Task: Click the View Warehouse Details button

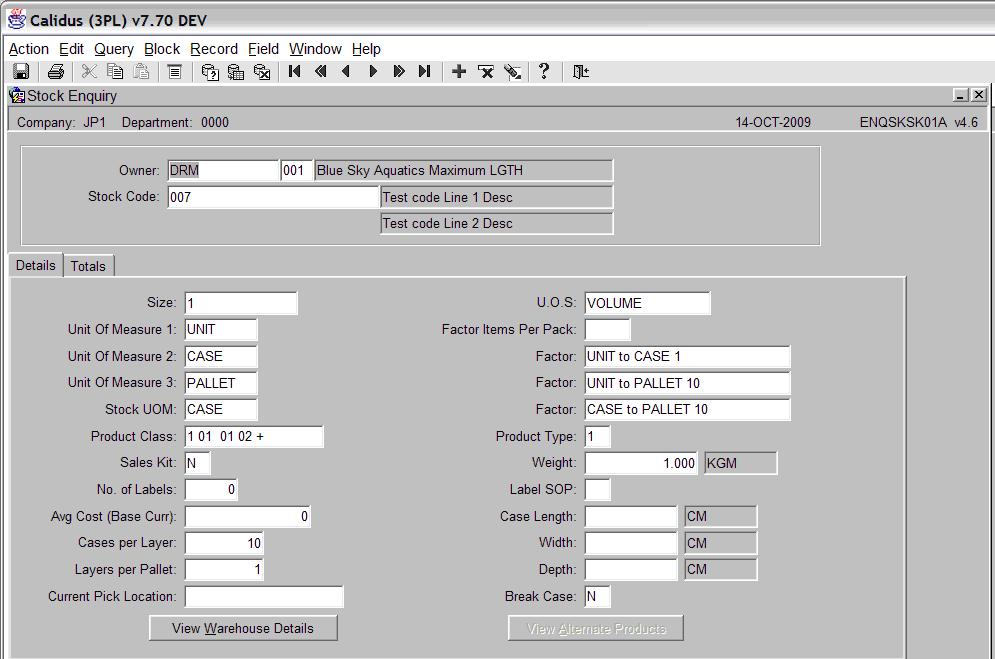Action: pos(243,628)
